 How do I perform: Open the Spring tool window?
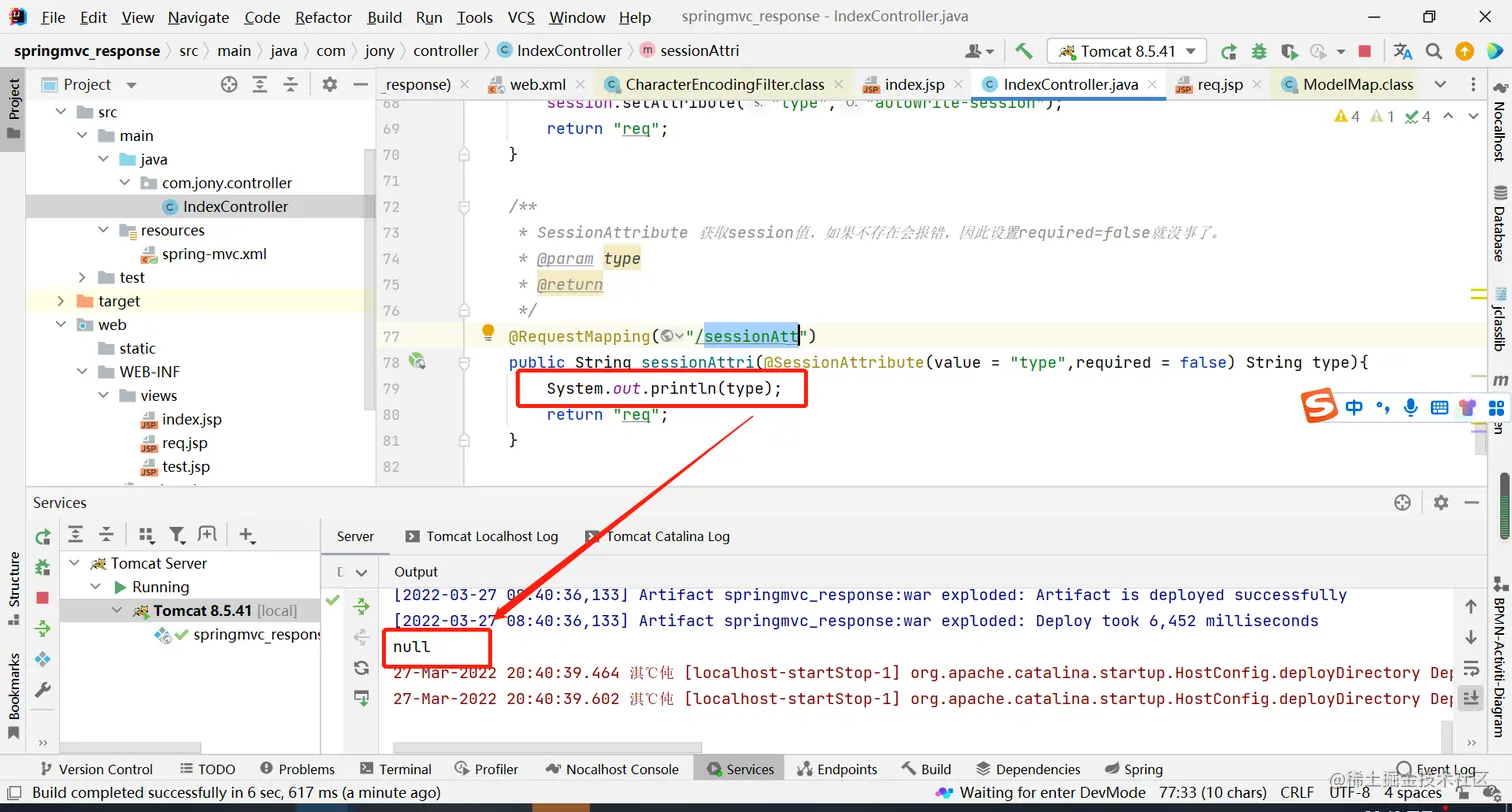(1134, 769)
